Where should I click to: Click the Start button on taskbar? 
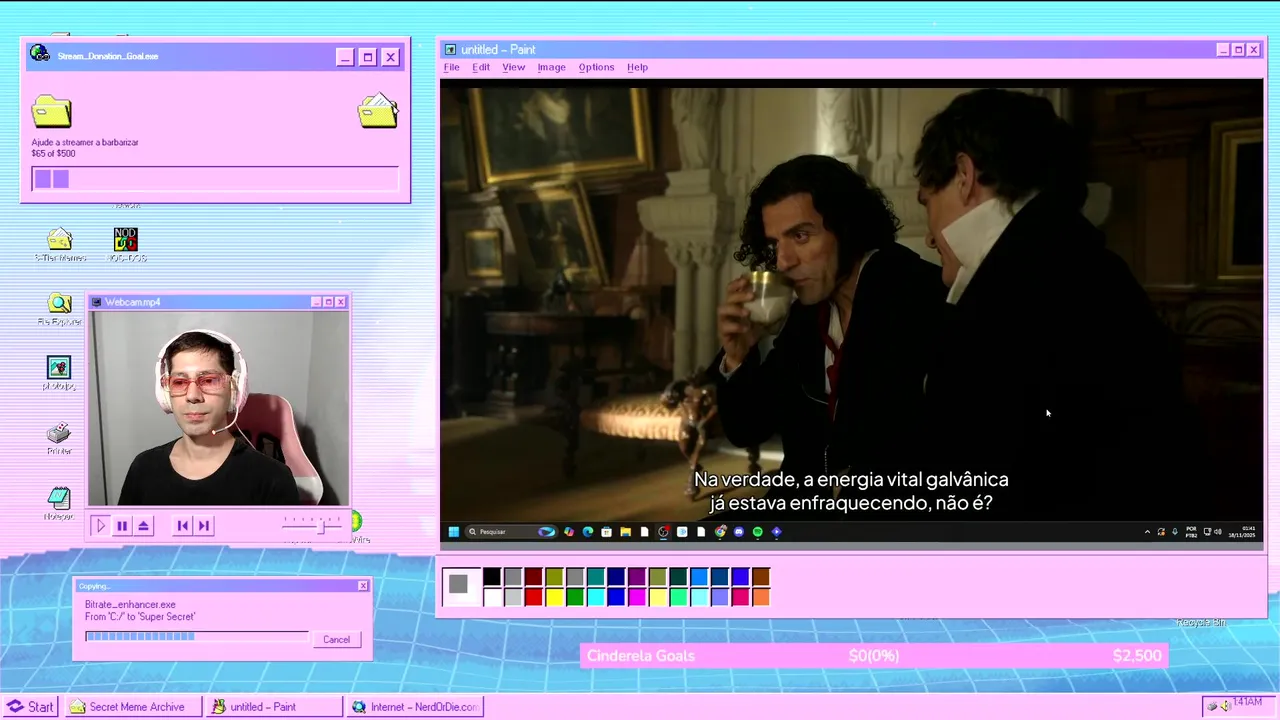30,706
